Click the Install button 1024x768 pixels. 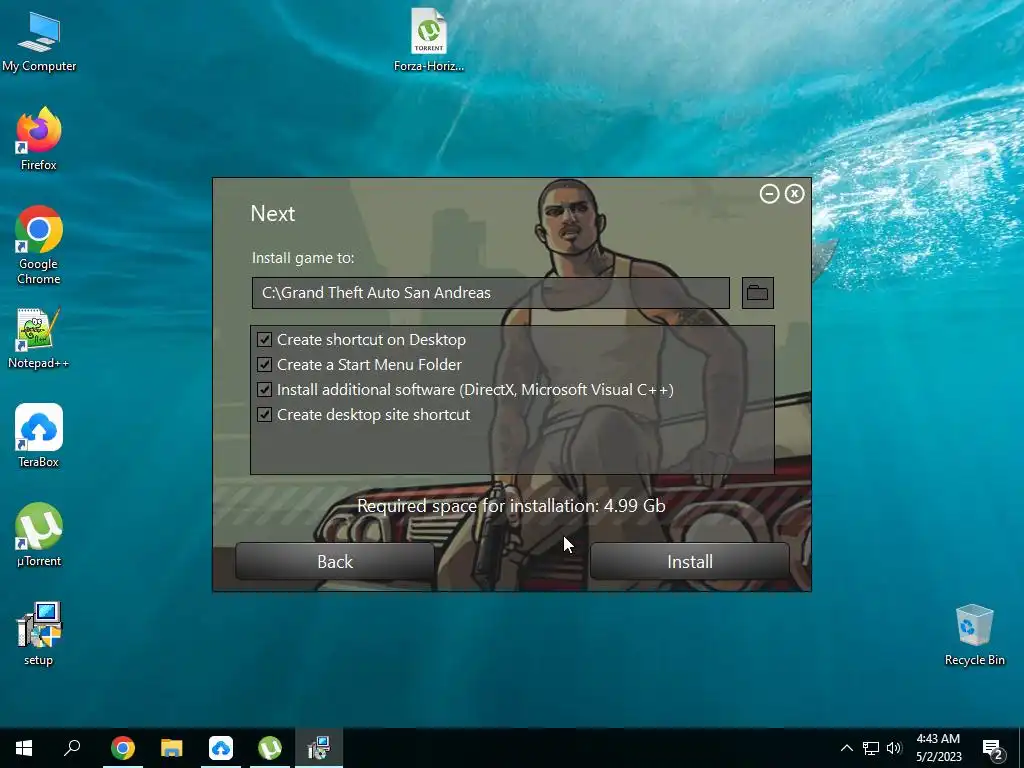690,562
